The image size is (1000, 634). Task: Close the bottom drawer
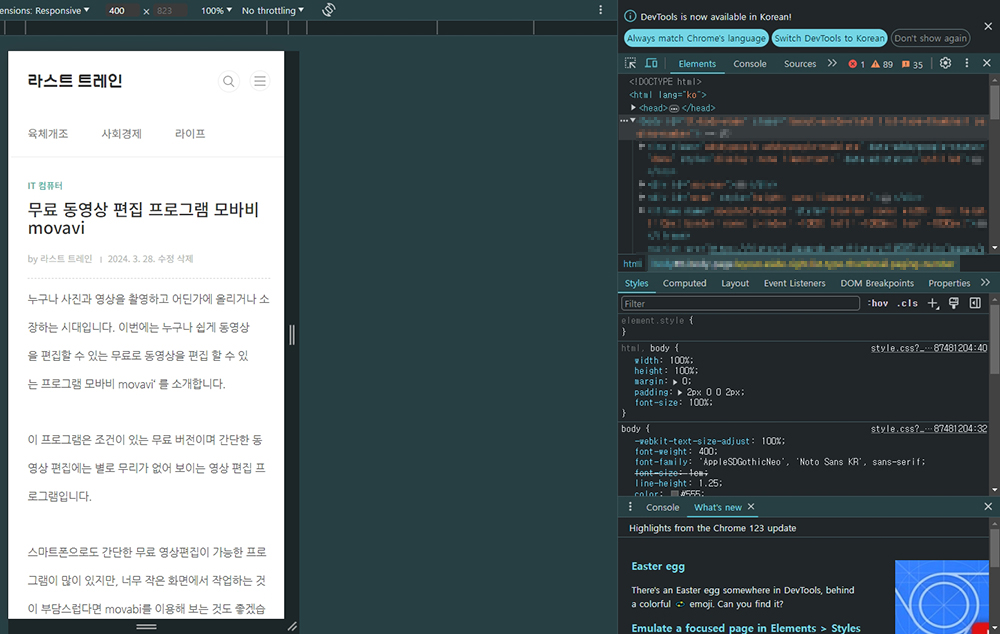pyautogui.click(x=988, y=506)
